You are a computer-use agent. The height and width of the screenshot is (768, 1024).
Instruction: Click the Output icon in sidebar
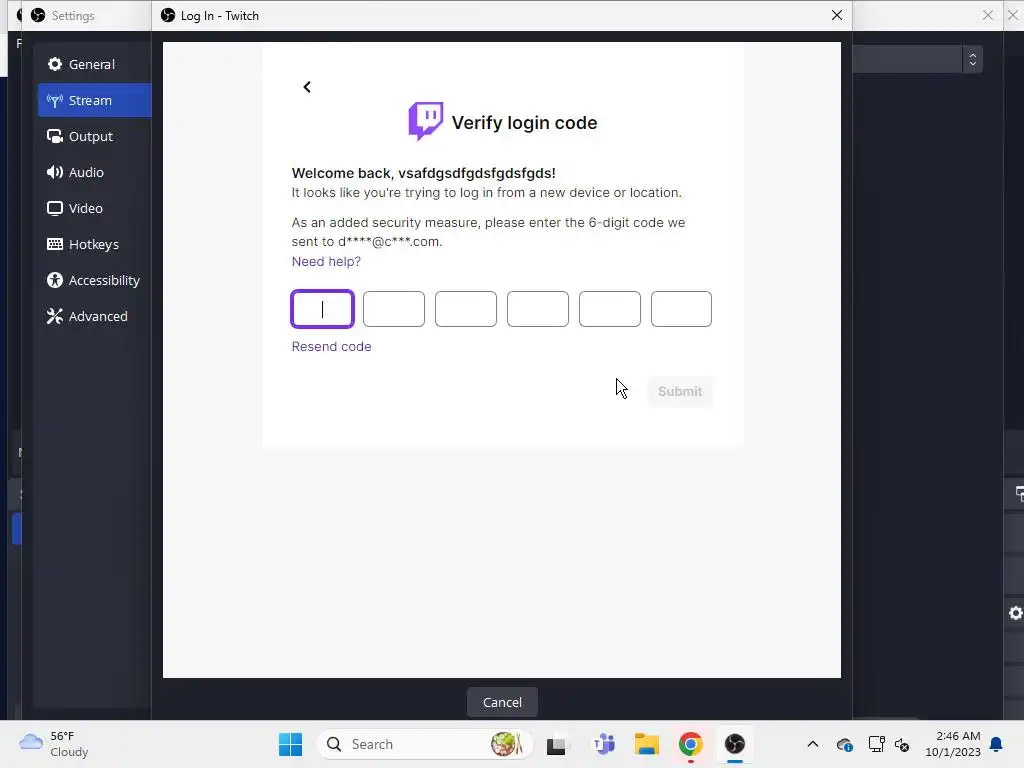pyautogui.click(x=55, y=136)
